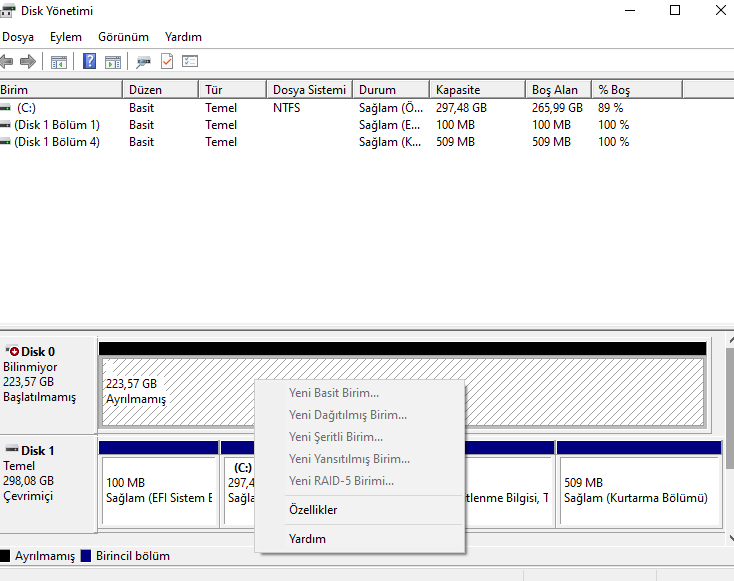Click the NTFS file system cell
Viewport: 734px width, 581px height.
point(286,108)
